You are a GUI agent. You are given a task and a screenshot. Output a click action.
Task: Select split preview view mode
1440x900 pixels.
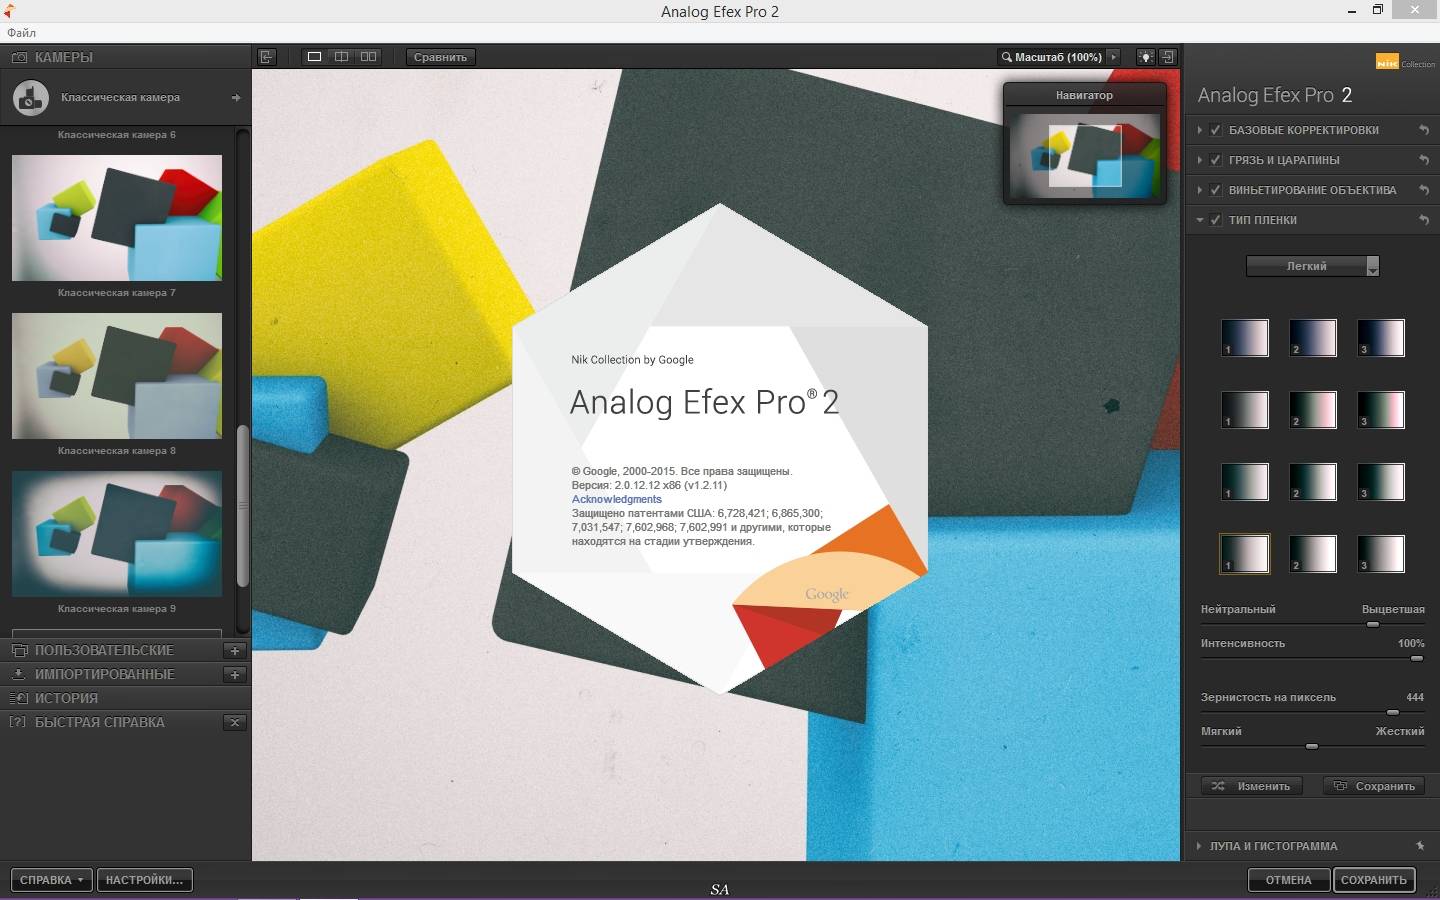tap(342, 57)
